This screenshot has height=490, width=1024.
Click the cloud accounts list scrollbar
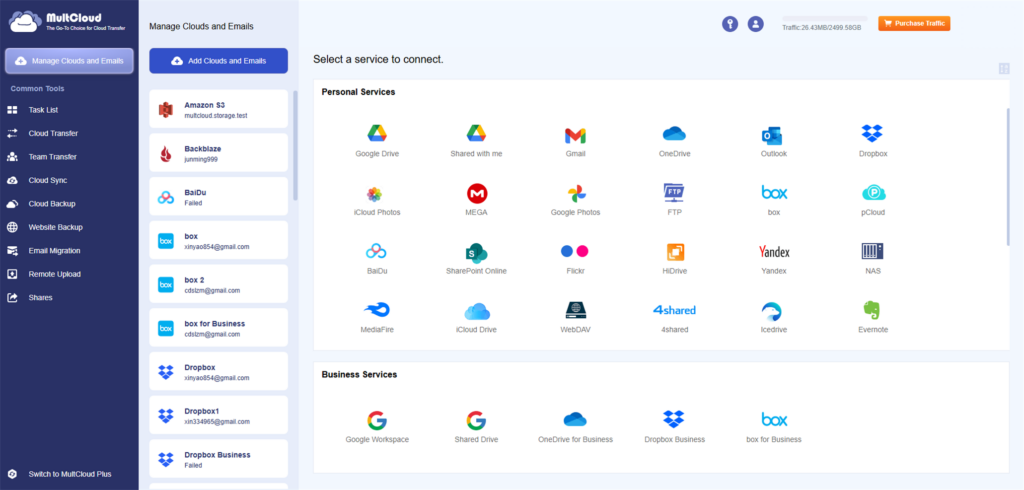[x=295, y=145]
